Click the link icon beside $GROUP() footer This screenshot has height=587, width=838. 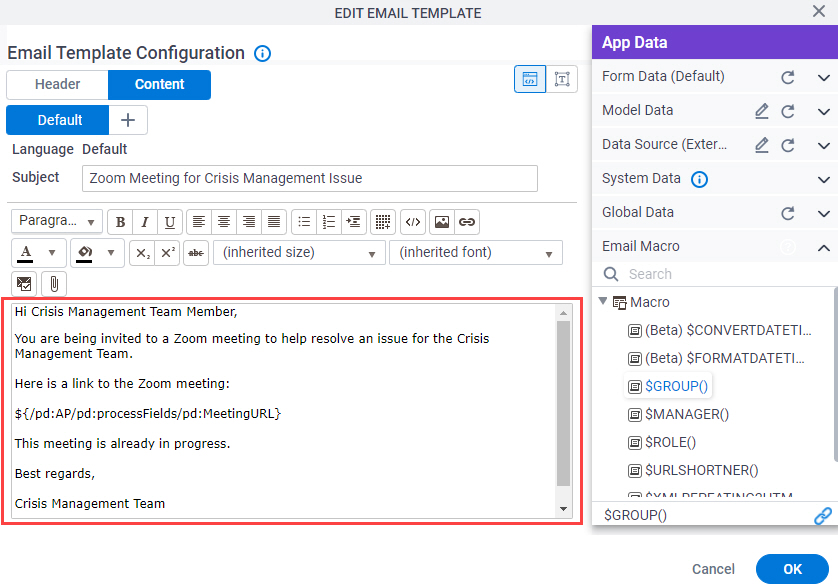[x=823, y=516]
